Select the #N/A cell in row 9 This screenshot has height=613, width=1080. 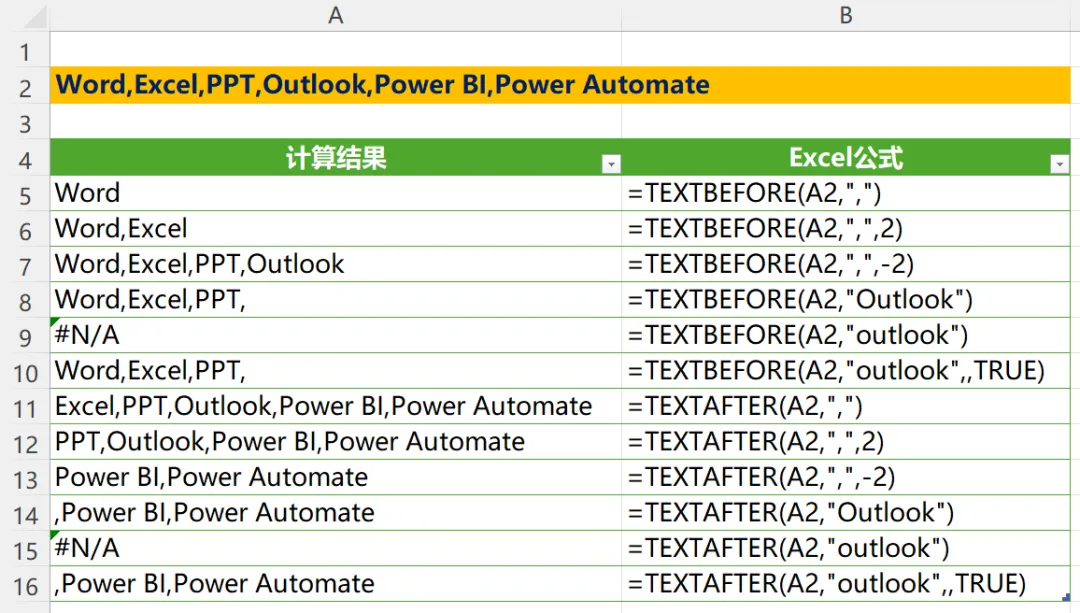[x=335, y=335]
